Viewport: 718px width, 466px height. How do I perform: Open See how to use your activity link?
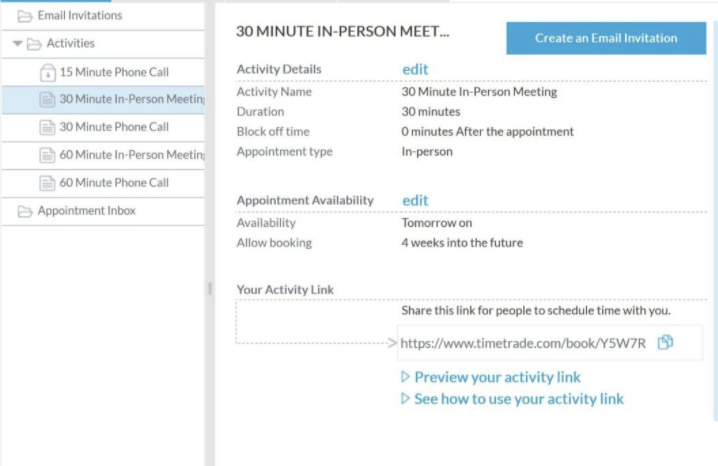pos(519,399)
